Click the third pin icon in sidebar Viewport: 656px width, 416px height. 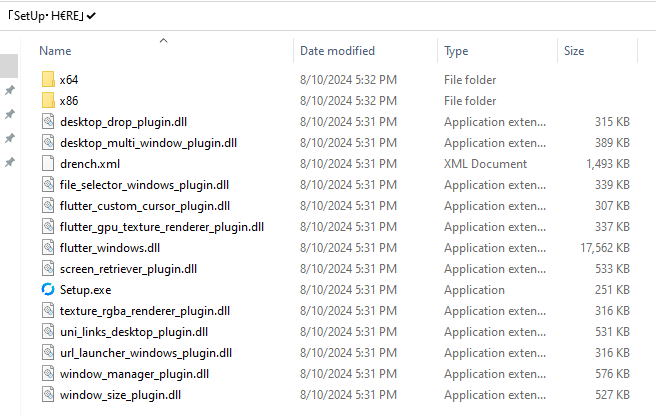tap(10, 138)
